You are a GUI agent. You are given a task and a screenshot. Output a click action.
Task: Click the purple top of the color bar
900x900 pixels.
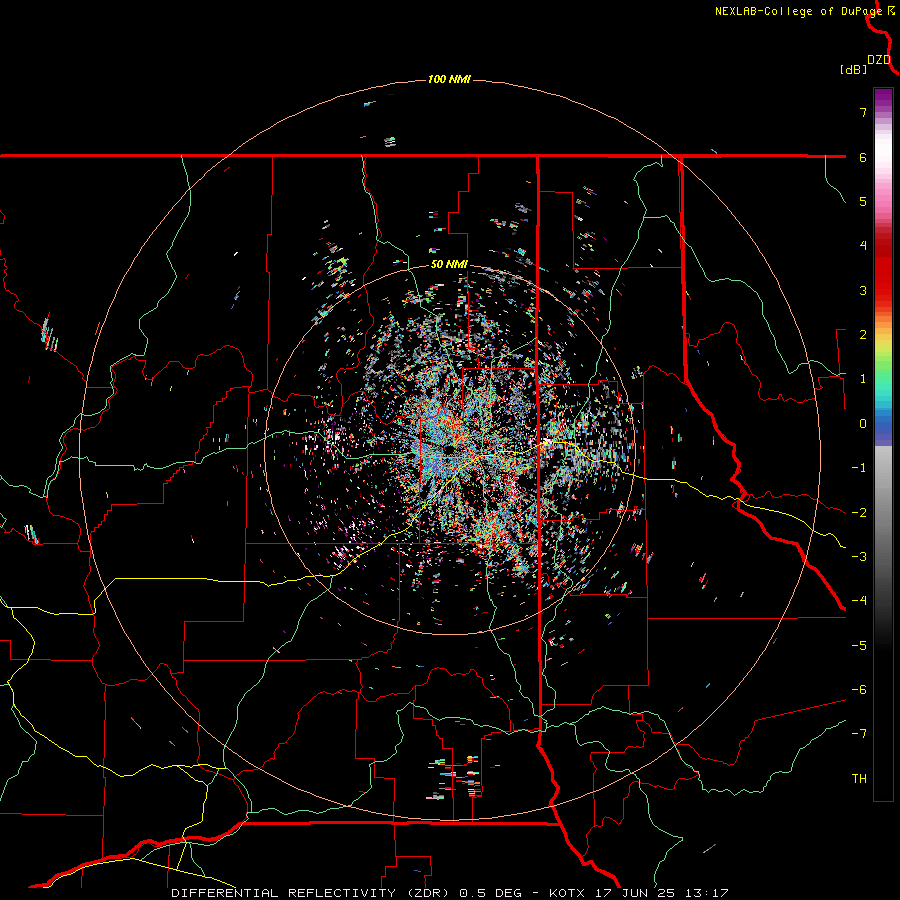tap(883, 99)
